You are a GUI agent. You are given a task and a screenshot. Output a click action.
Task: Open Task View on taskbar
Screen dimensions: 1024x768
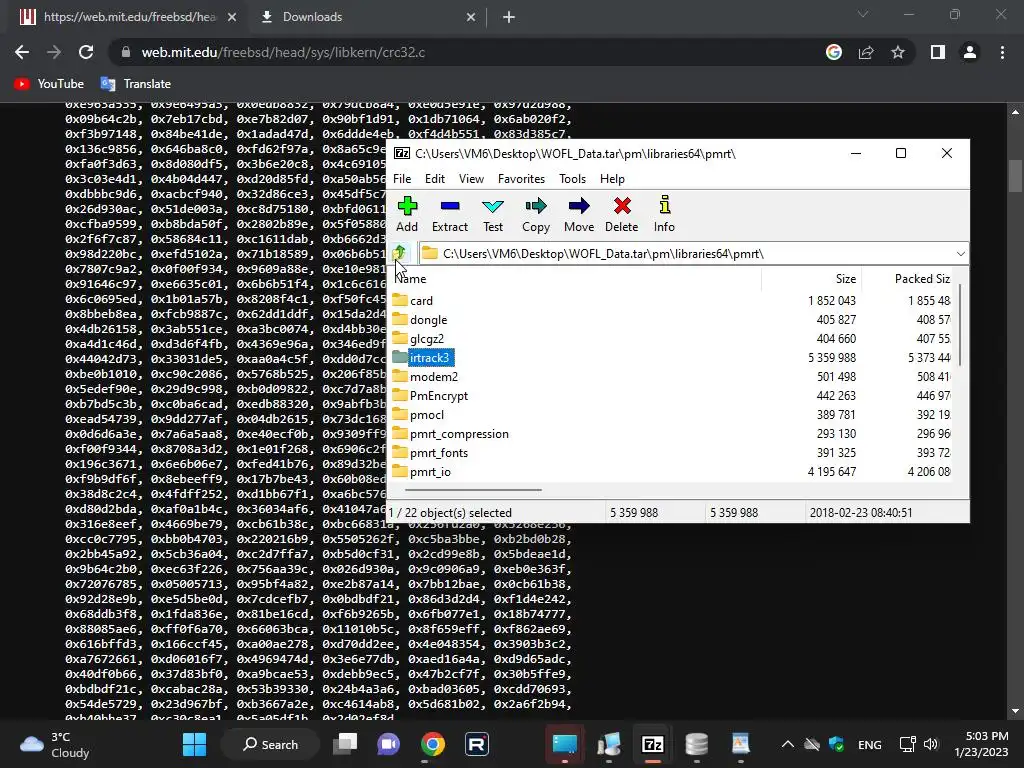345,744
